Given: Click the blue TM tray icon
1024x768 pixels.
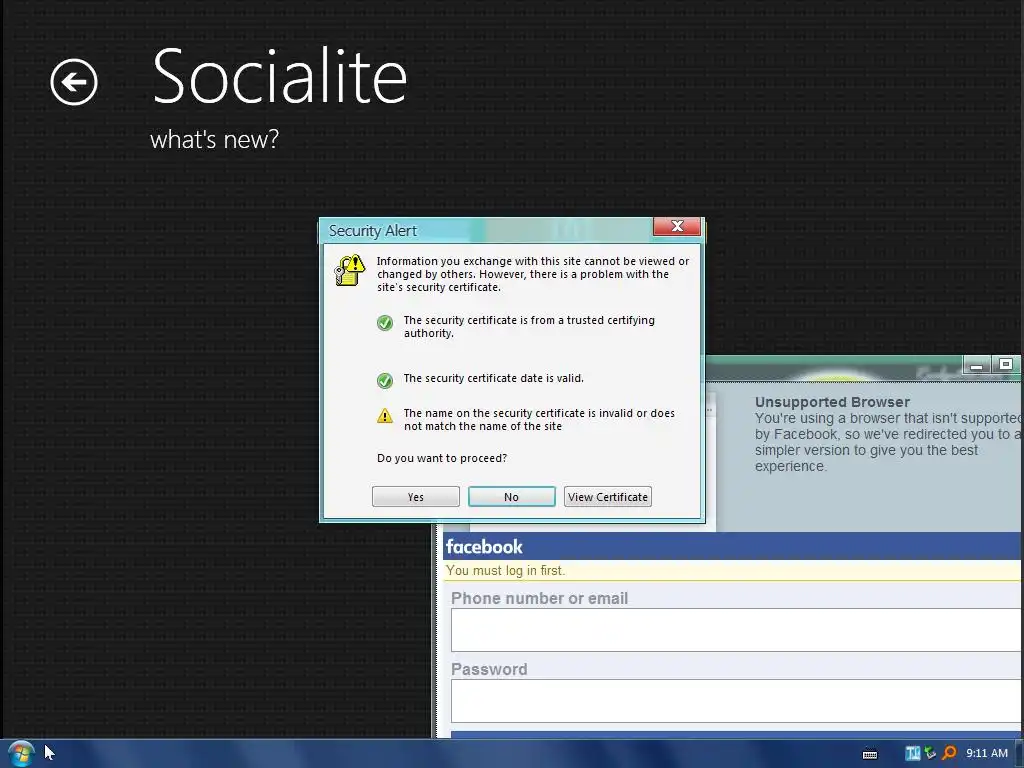Looking at the screenshot, I should click(x=912, y=753).
